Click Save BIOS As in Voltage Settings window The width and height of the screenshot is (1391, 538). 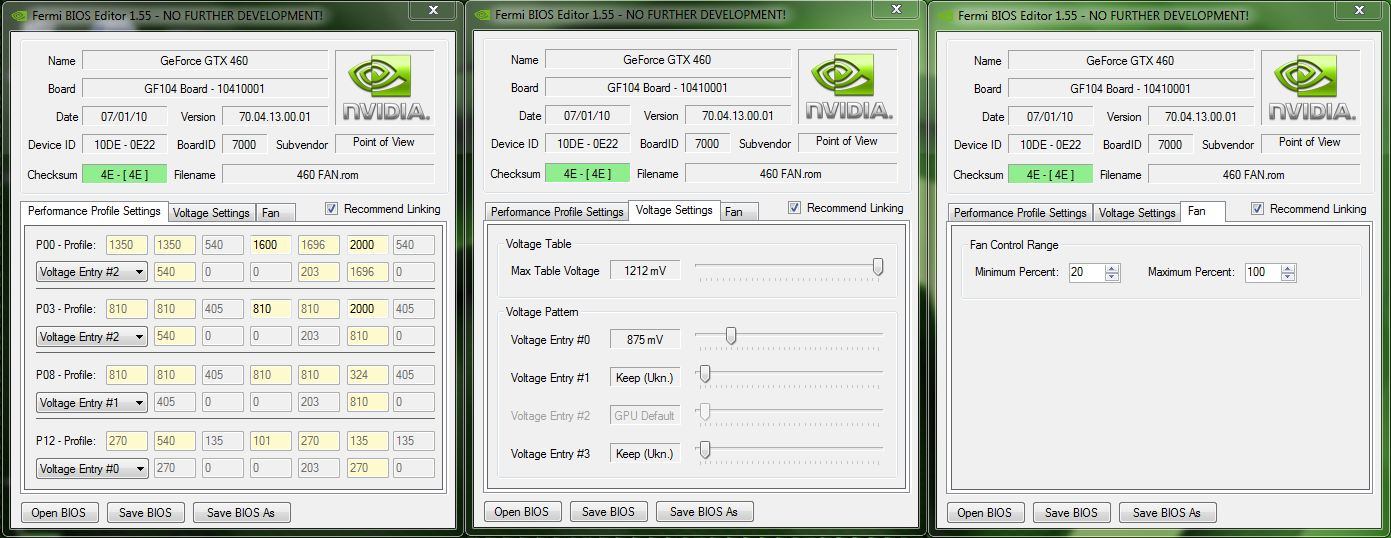coord(704,512)
